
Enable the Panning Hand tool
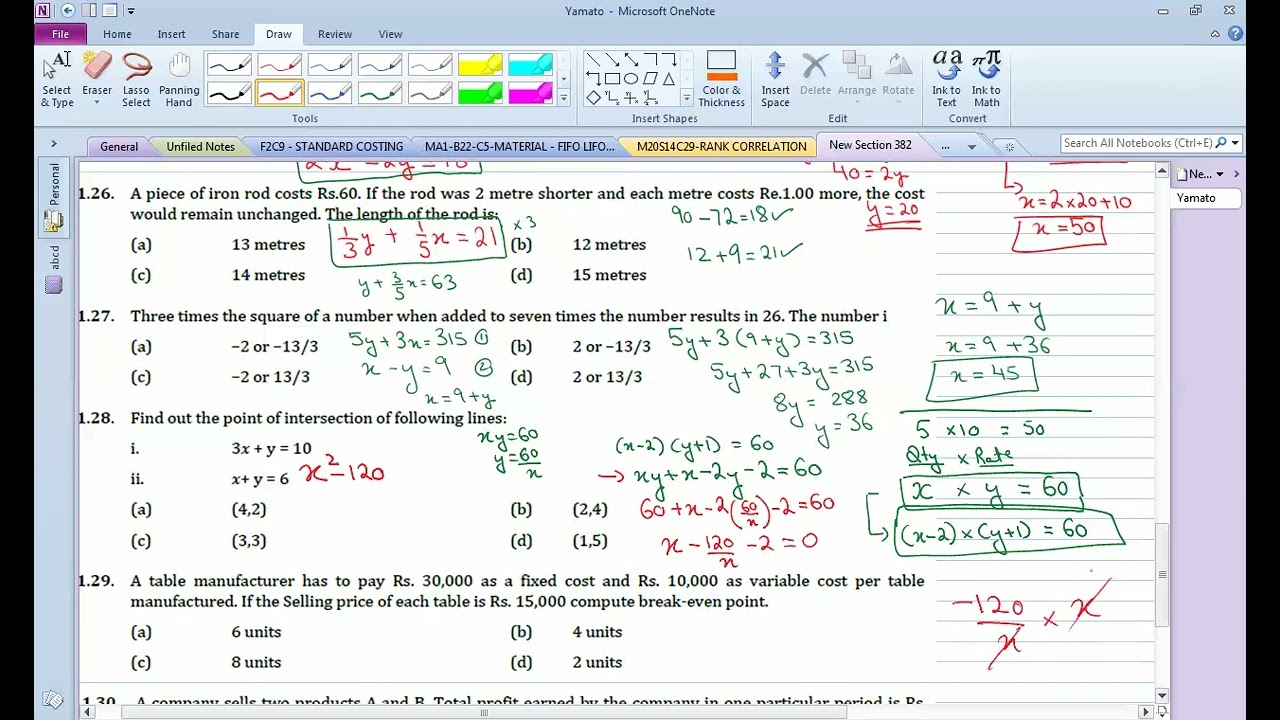pyautogui.click(x=179, y=80)
